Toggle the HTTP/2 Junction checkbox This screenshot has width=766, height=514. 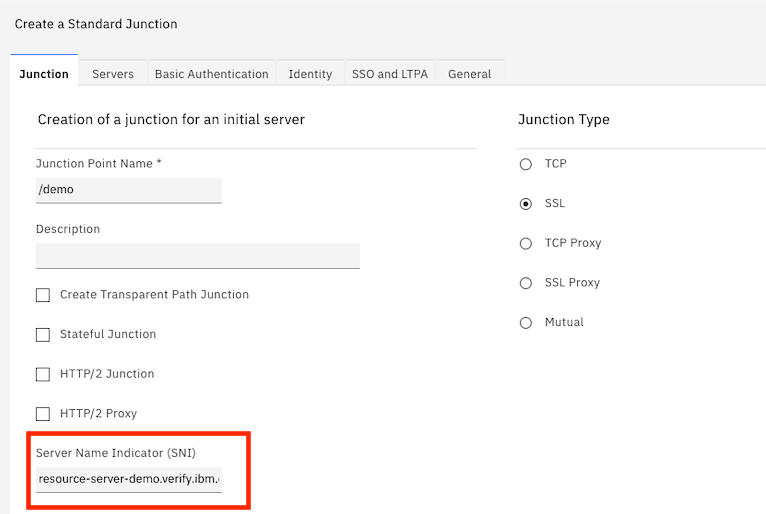pyautogui.click(x=43, y=374)
